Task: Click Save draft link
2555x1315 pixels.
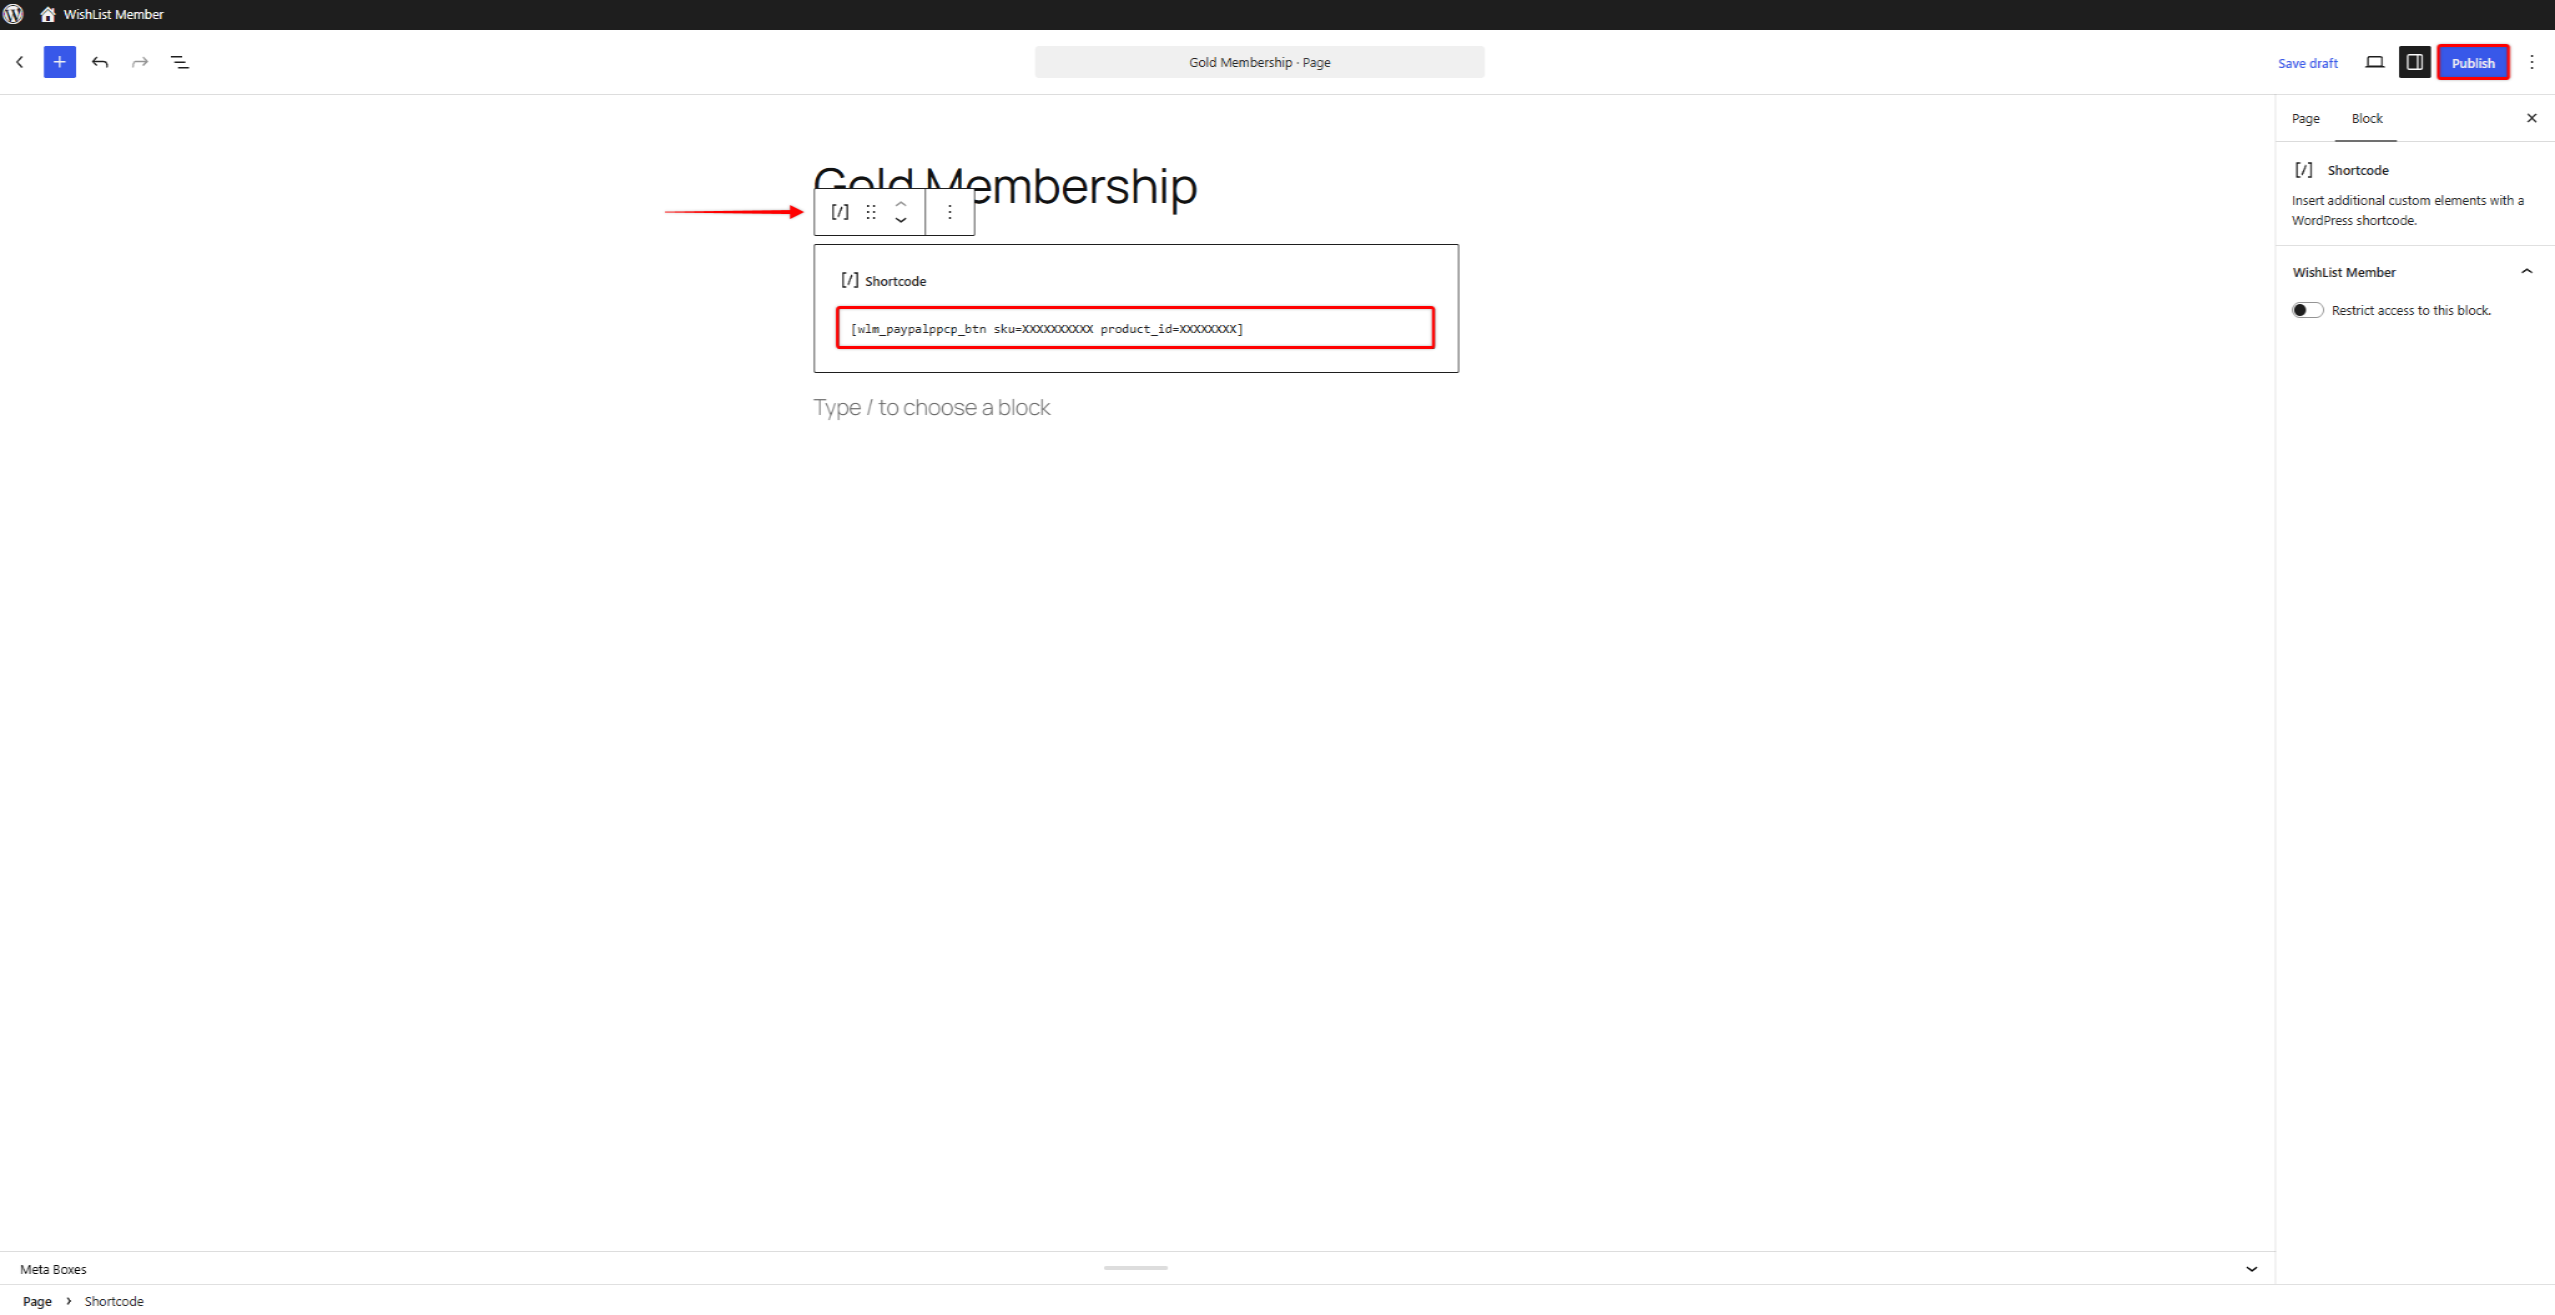Action: (2307, 63)
